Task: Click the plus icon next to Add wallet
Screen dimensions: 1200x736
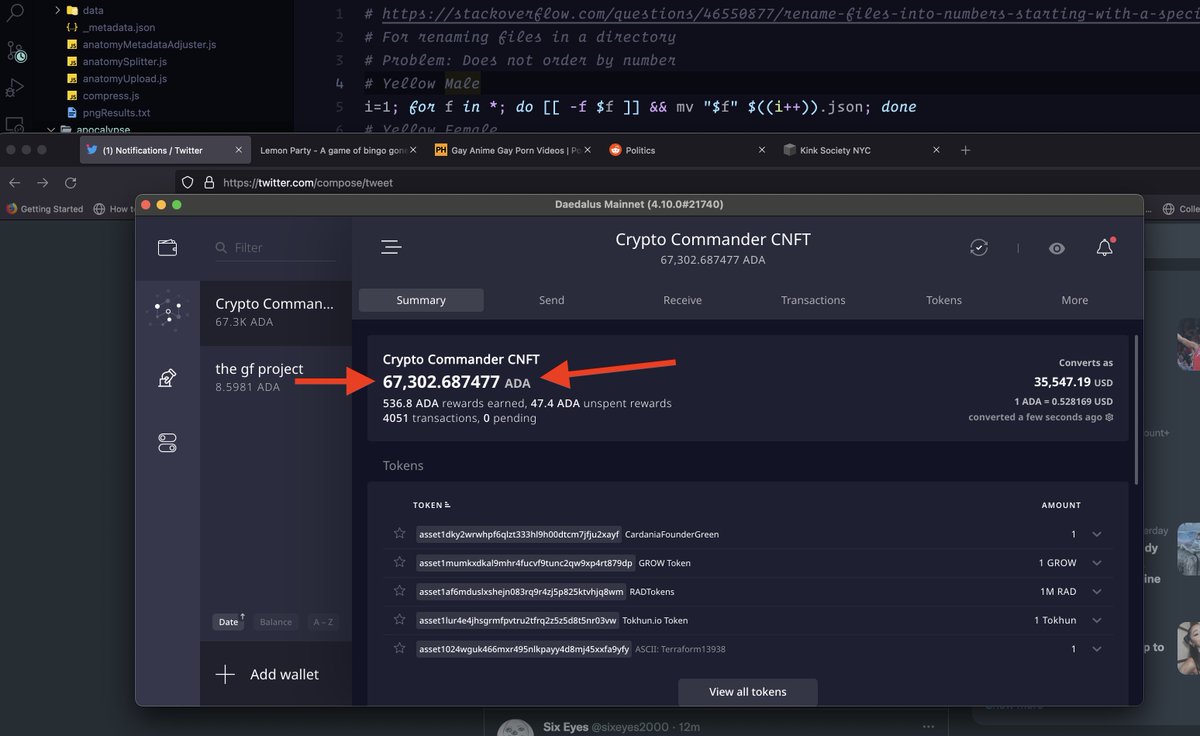Action: tap(225, 674)
